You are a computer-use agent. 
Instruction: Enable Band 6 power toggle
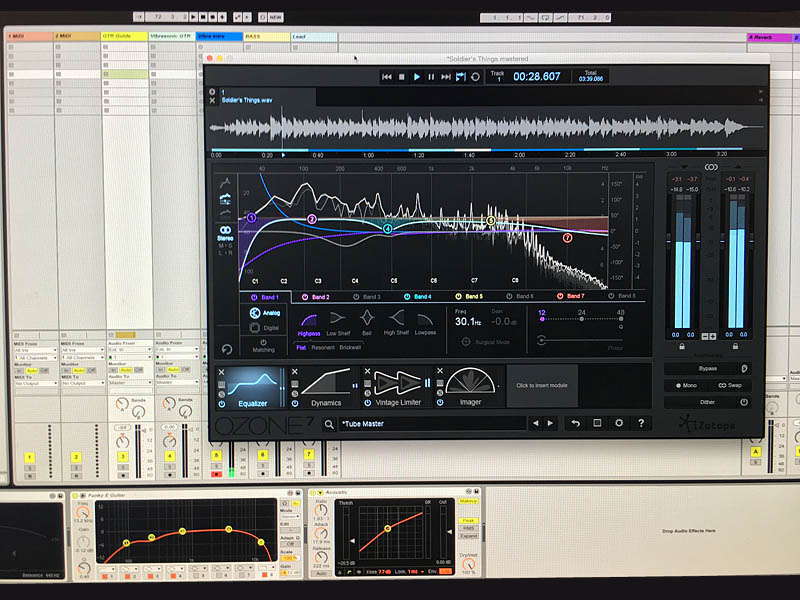coord(509,296)
